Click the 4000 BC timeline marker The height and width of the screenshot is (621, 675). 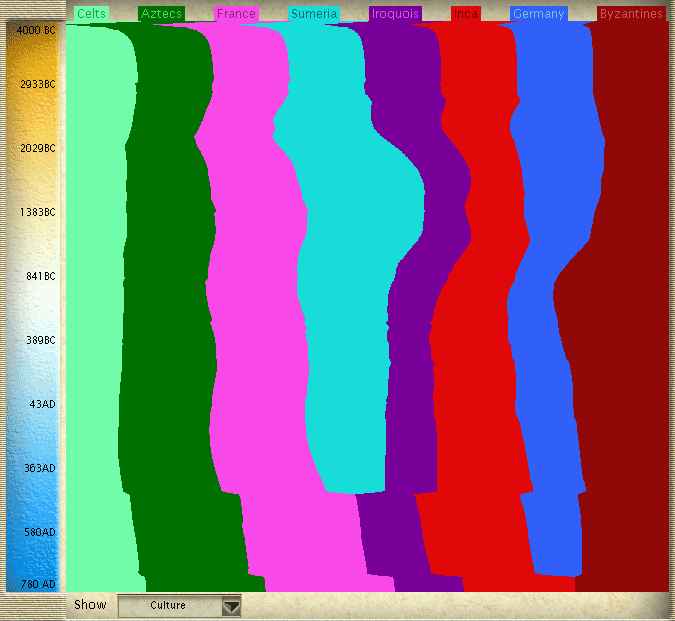[36, 30]
